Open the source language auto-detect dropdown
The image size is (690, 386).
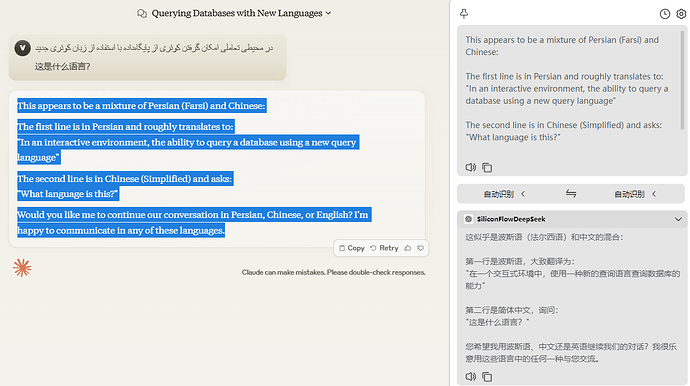click(x=504, y=194)
